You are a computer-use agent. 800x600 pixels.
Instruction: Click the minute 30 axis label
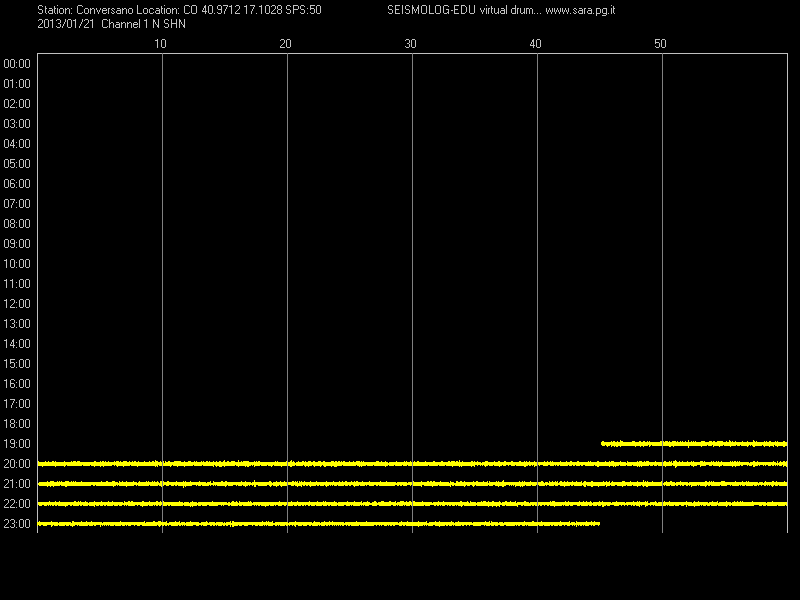coord(410,44)
